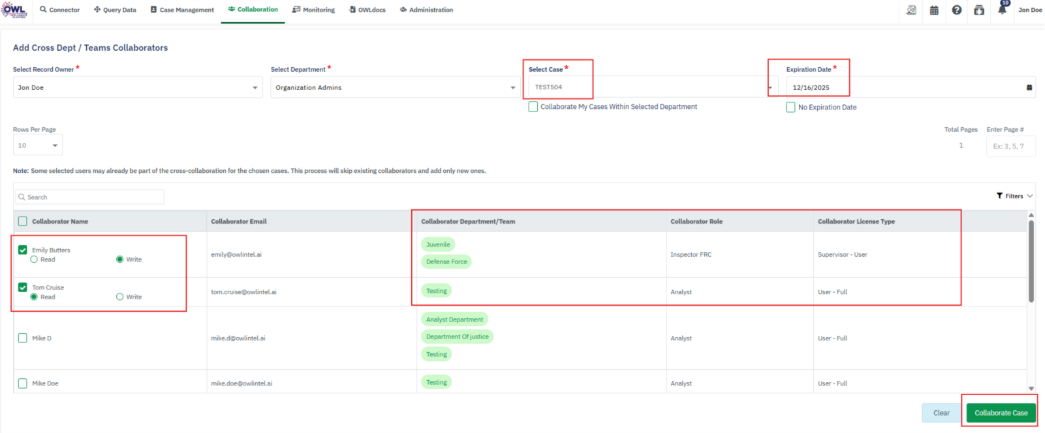Click the OWL logo icon

pyautogui.click(x=15, y=10)
